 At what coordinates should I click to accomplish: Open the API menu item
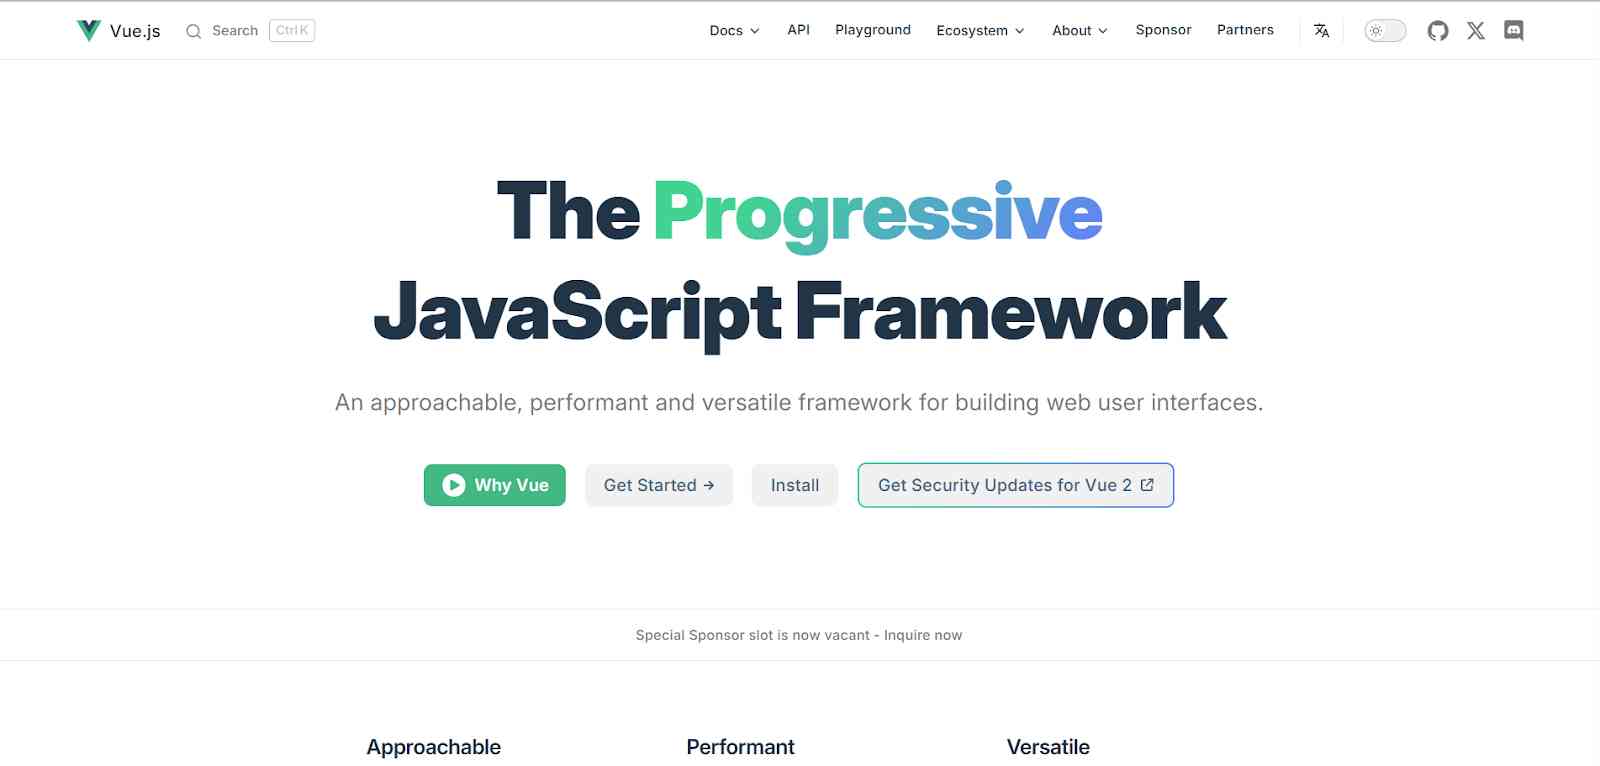point(798,30)
